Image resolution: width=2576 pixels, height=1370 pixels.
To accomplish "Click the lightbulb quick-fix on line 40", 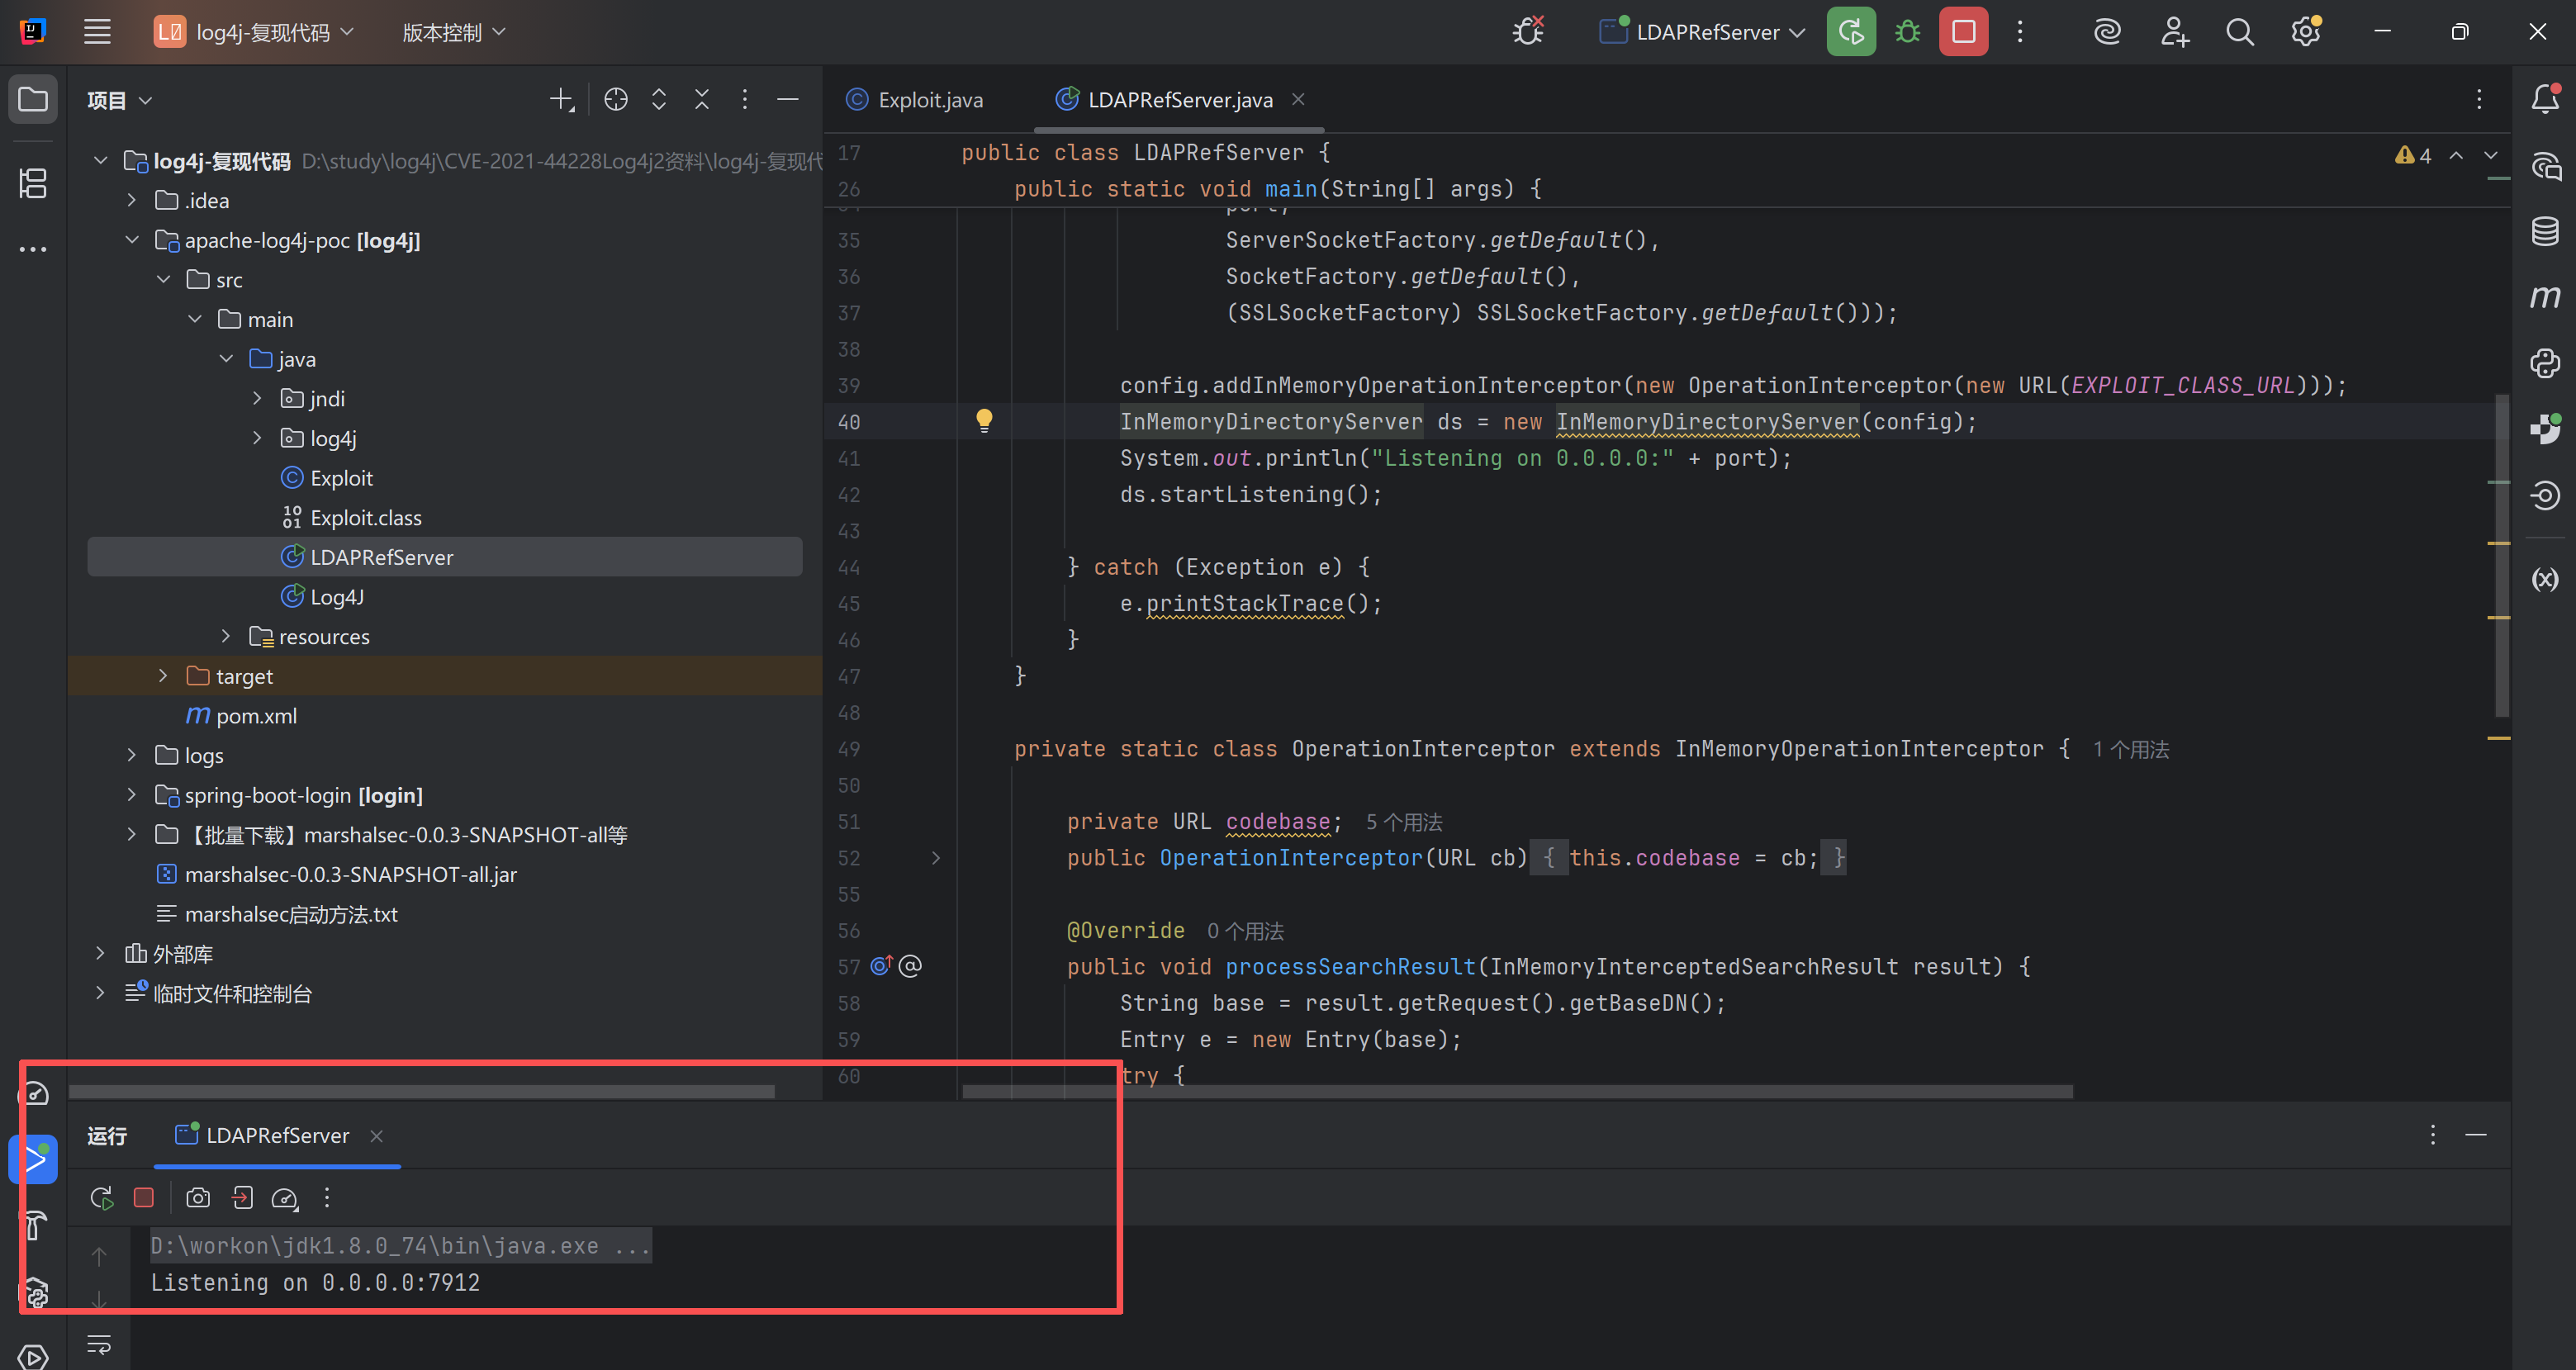I will 984,420.
